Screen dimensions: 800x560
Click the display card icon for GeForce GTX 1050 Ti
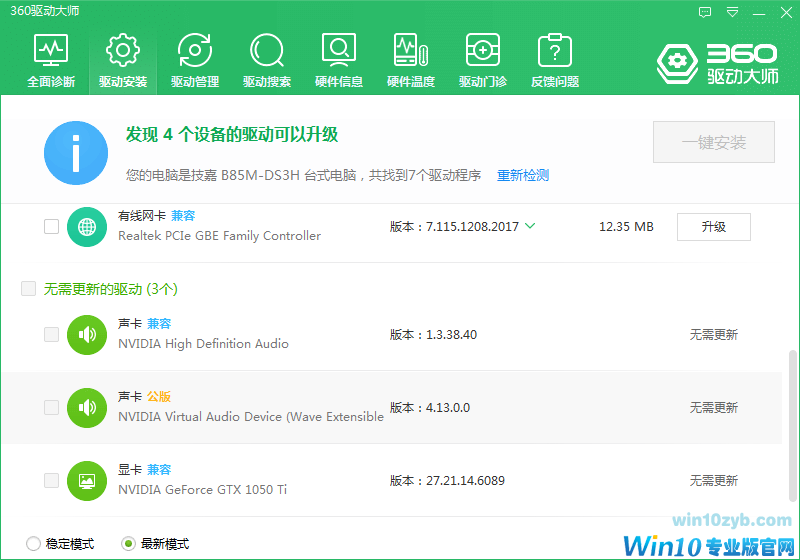(87, 481)
